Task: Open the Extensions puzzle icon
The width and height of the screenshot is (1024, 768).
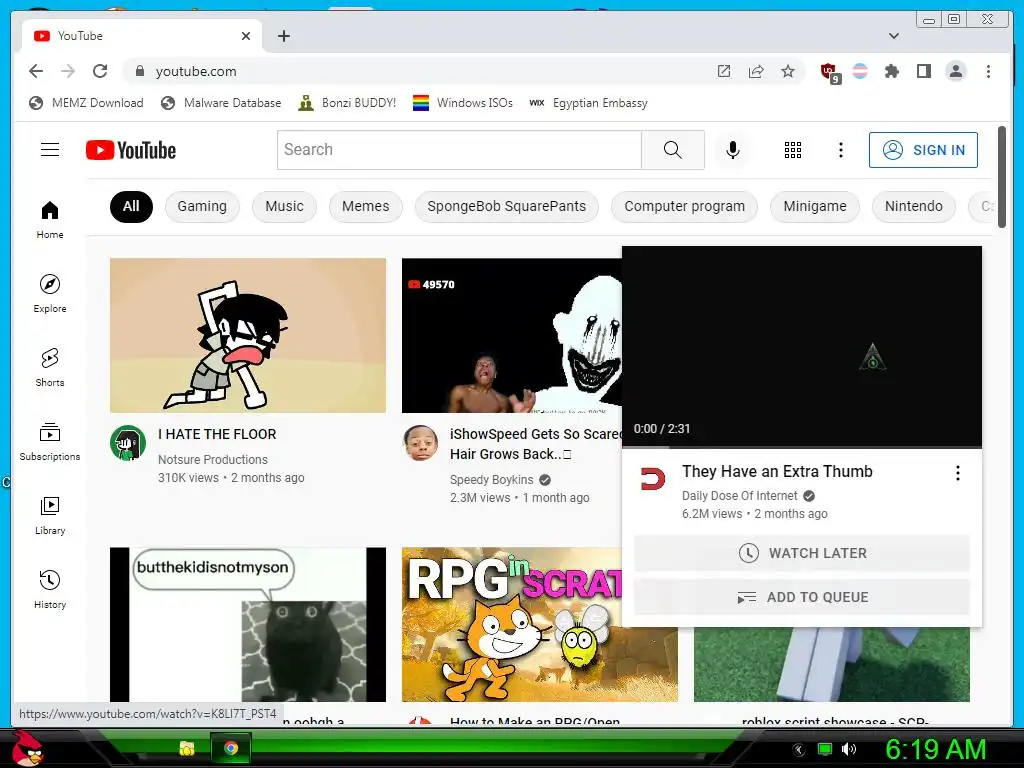Action: tap(891, 71)
